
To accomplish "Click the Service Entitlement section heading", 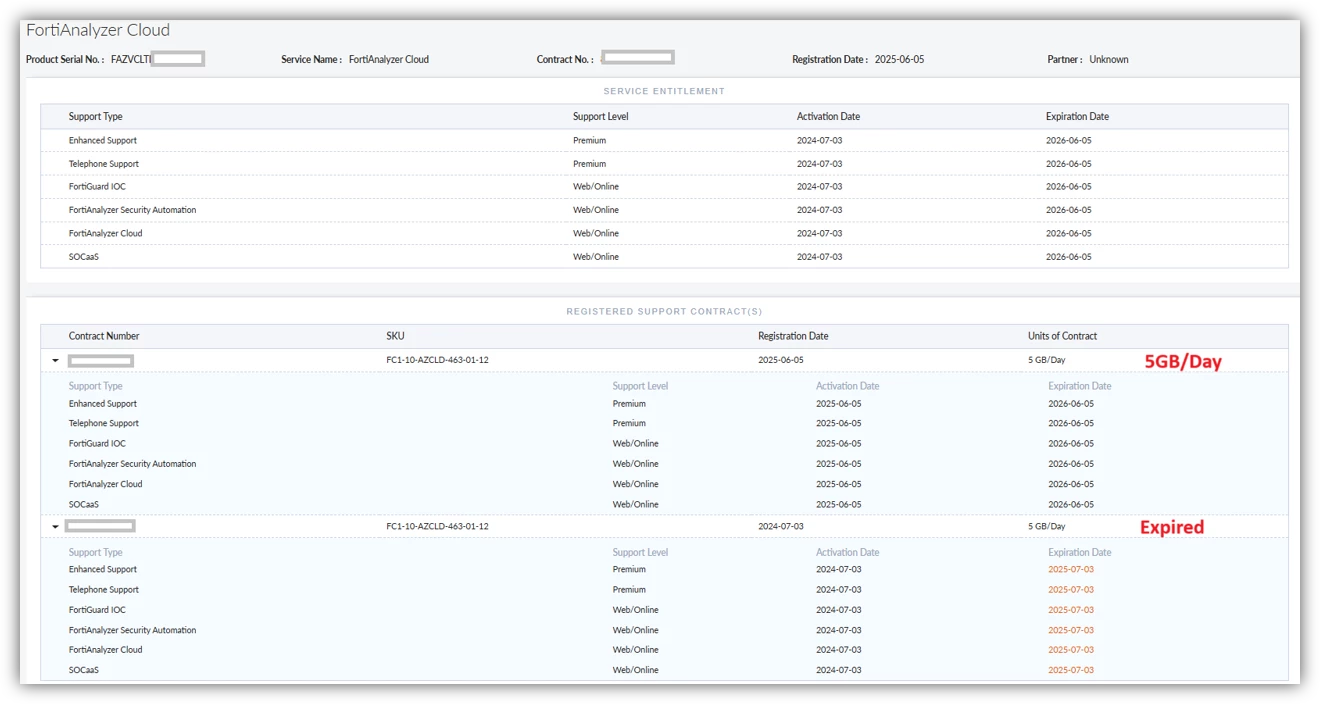I will click(664, 91).
